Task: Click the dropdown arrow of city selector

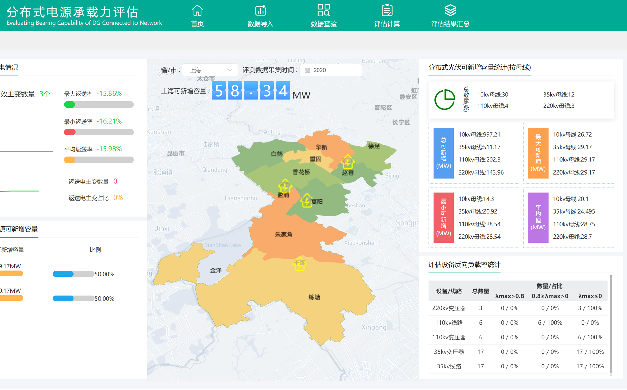Action: 230,70
